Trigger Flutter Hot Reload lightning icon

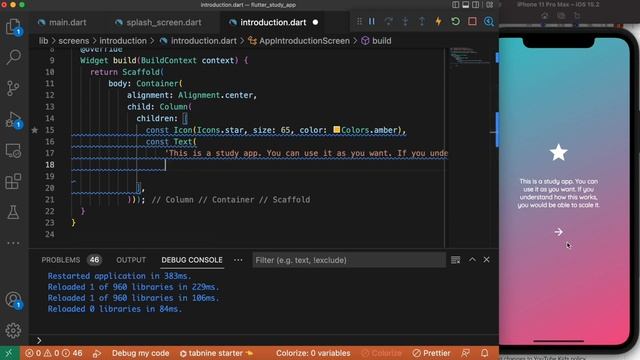pyautogui.click(x=438, y=22)
